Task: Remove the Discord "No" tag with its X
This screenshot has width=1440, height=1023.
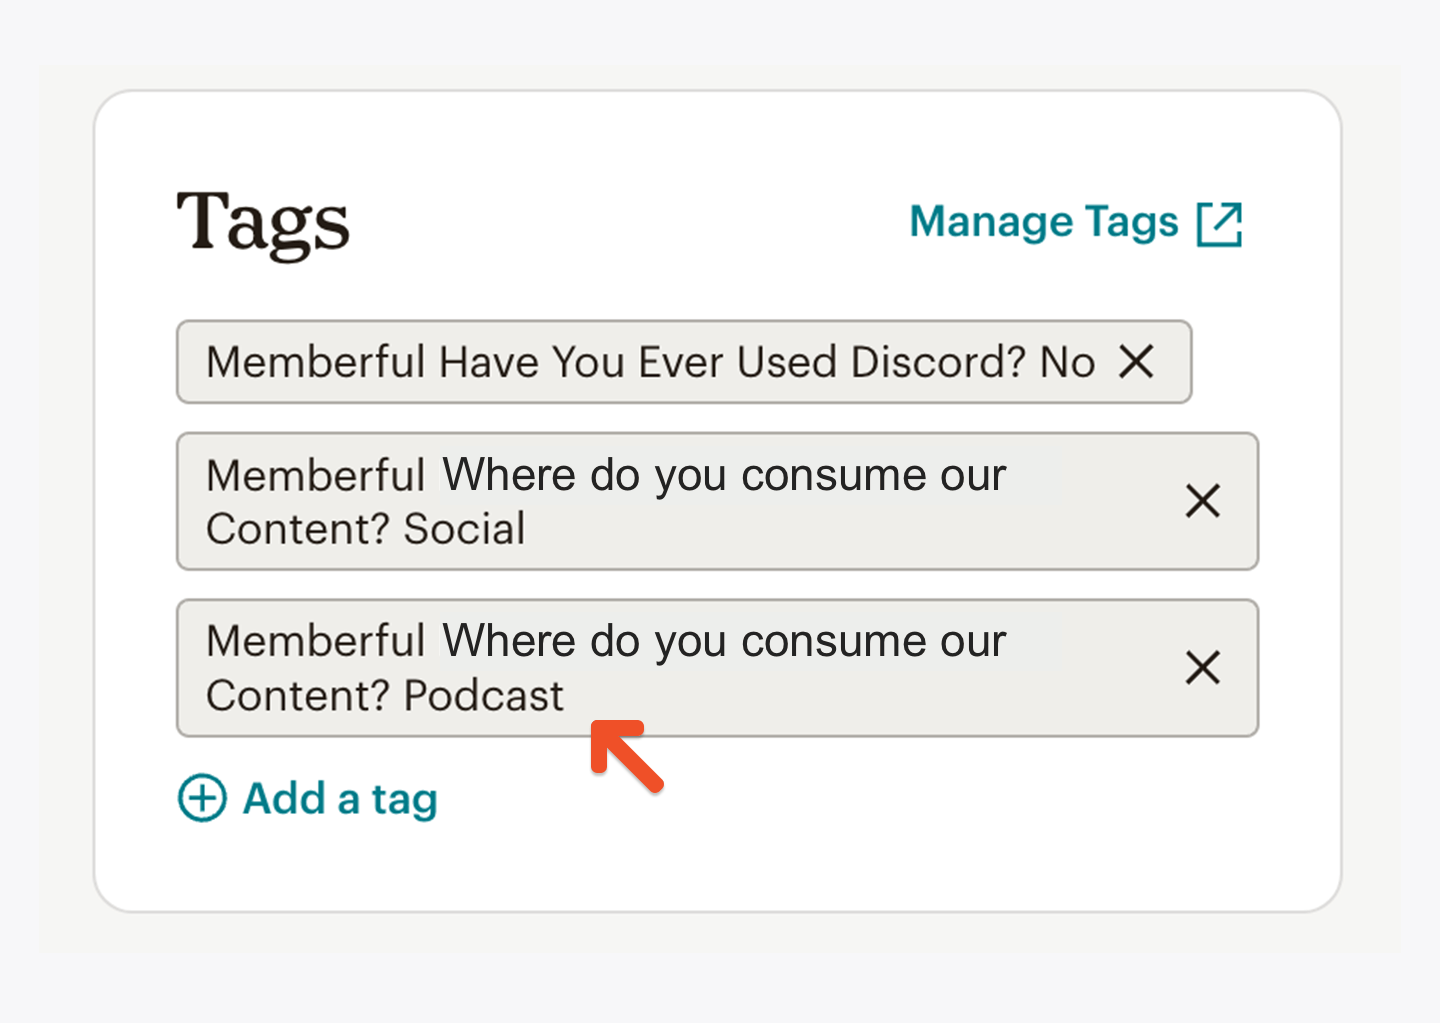Action: (x=1136, y=362)
